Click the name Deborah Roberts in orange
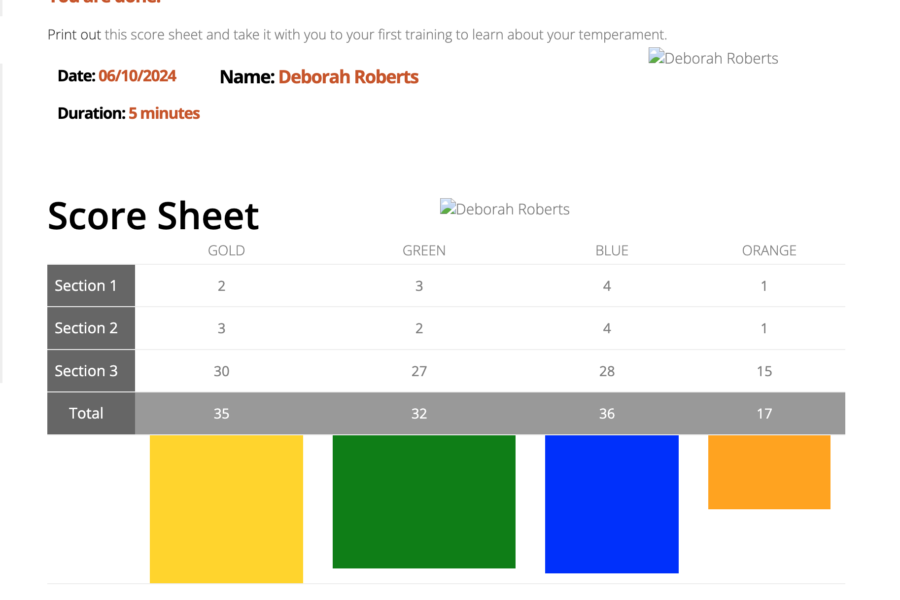 (348, 77)
